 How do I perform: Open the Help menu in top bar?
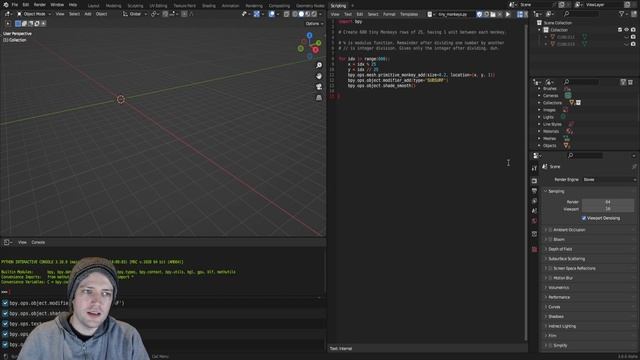pos(73,5)
